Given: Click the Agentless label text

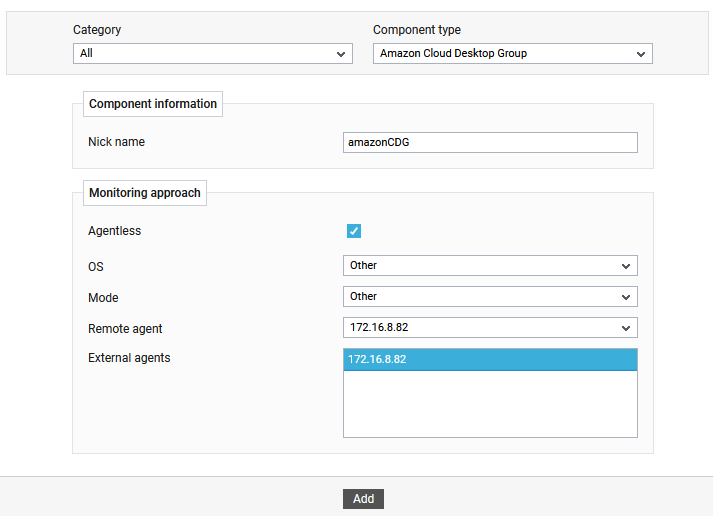Looking at the screenshot, I should 115,231.
